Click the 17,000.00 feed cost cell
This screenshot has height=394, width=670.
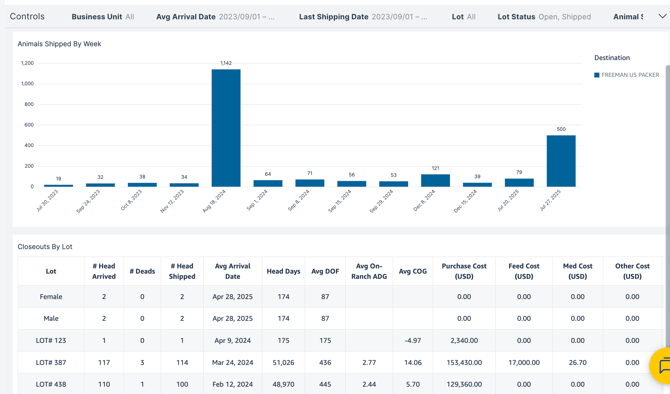click(524, 362)
